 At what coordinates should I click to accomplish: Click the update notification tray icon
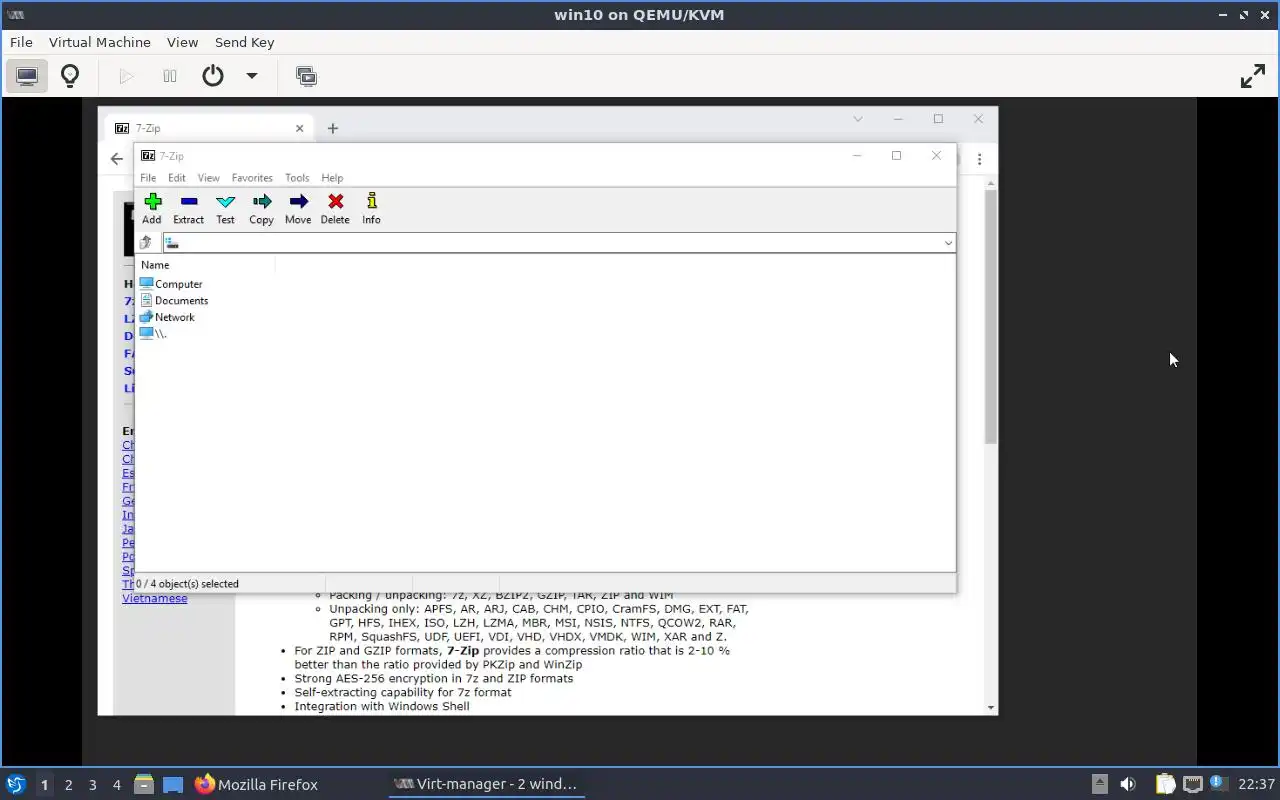pyautogui.click(x=1219, y=783)
